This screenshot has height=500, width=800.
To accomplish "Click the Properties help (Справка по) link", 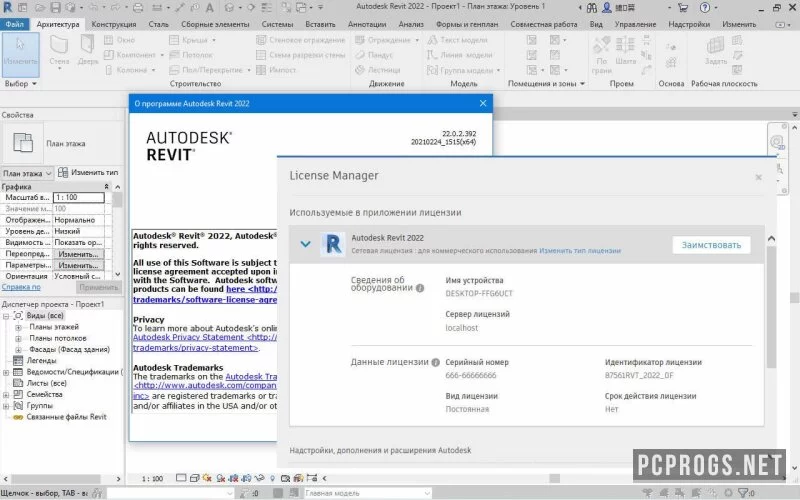I will 21,287.
